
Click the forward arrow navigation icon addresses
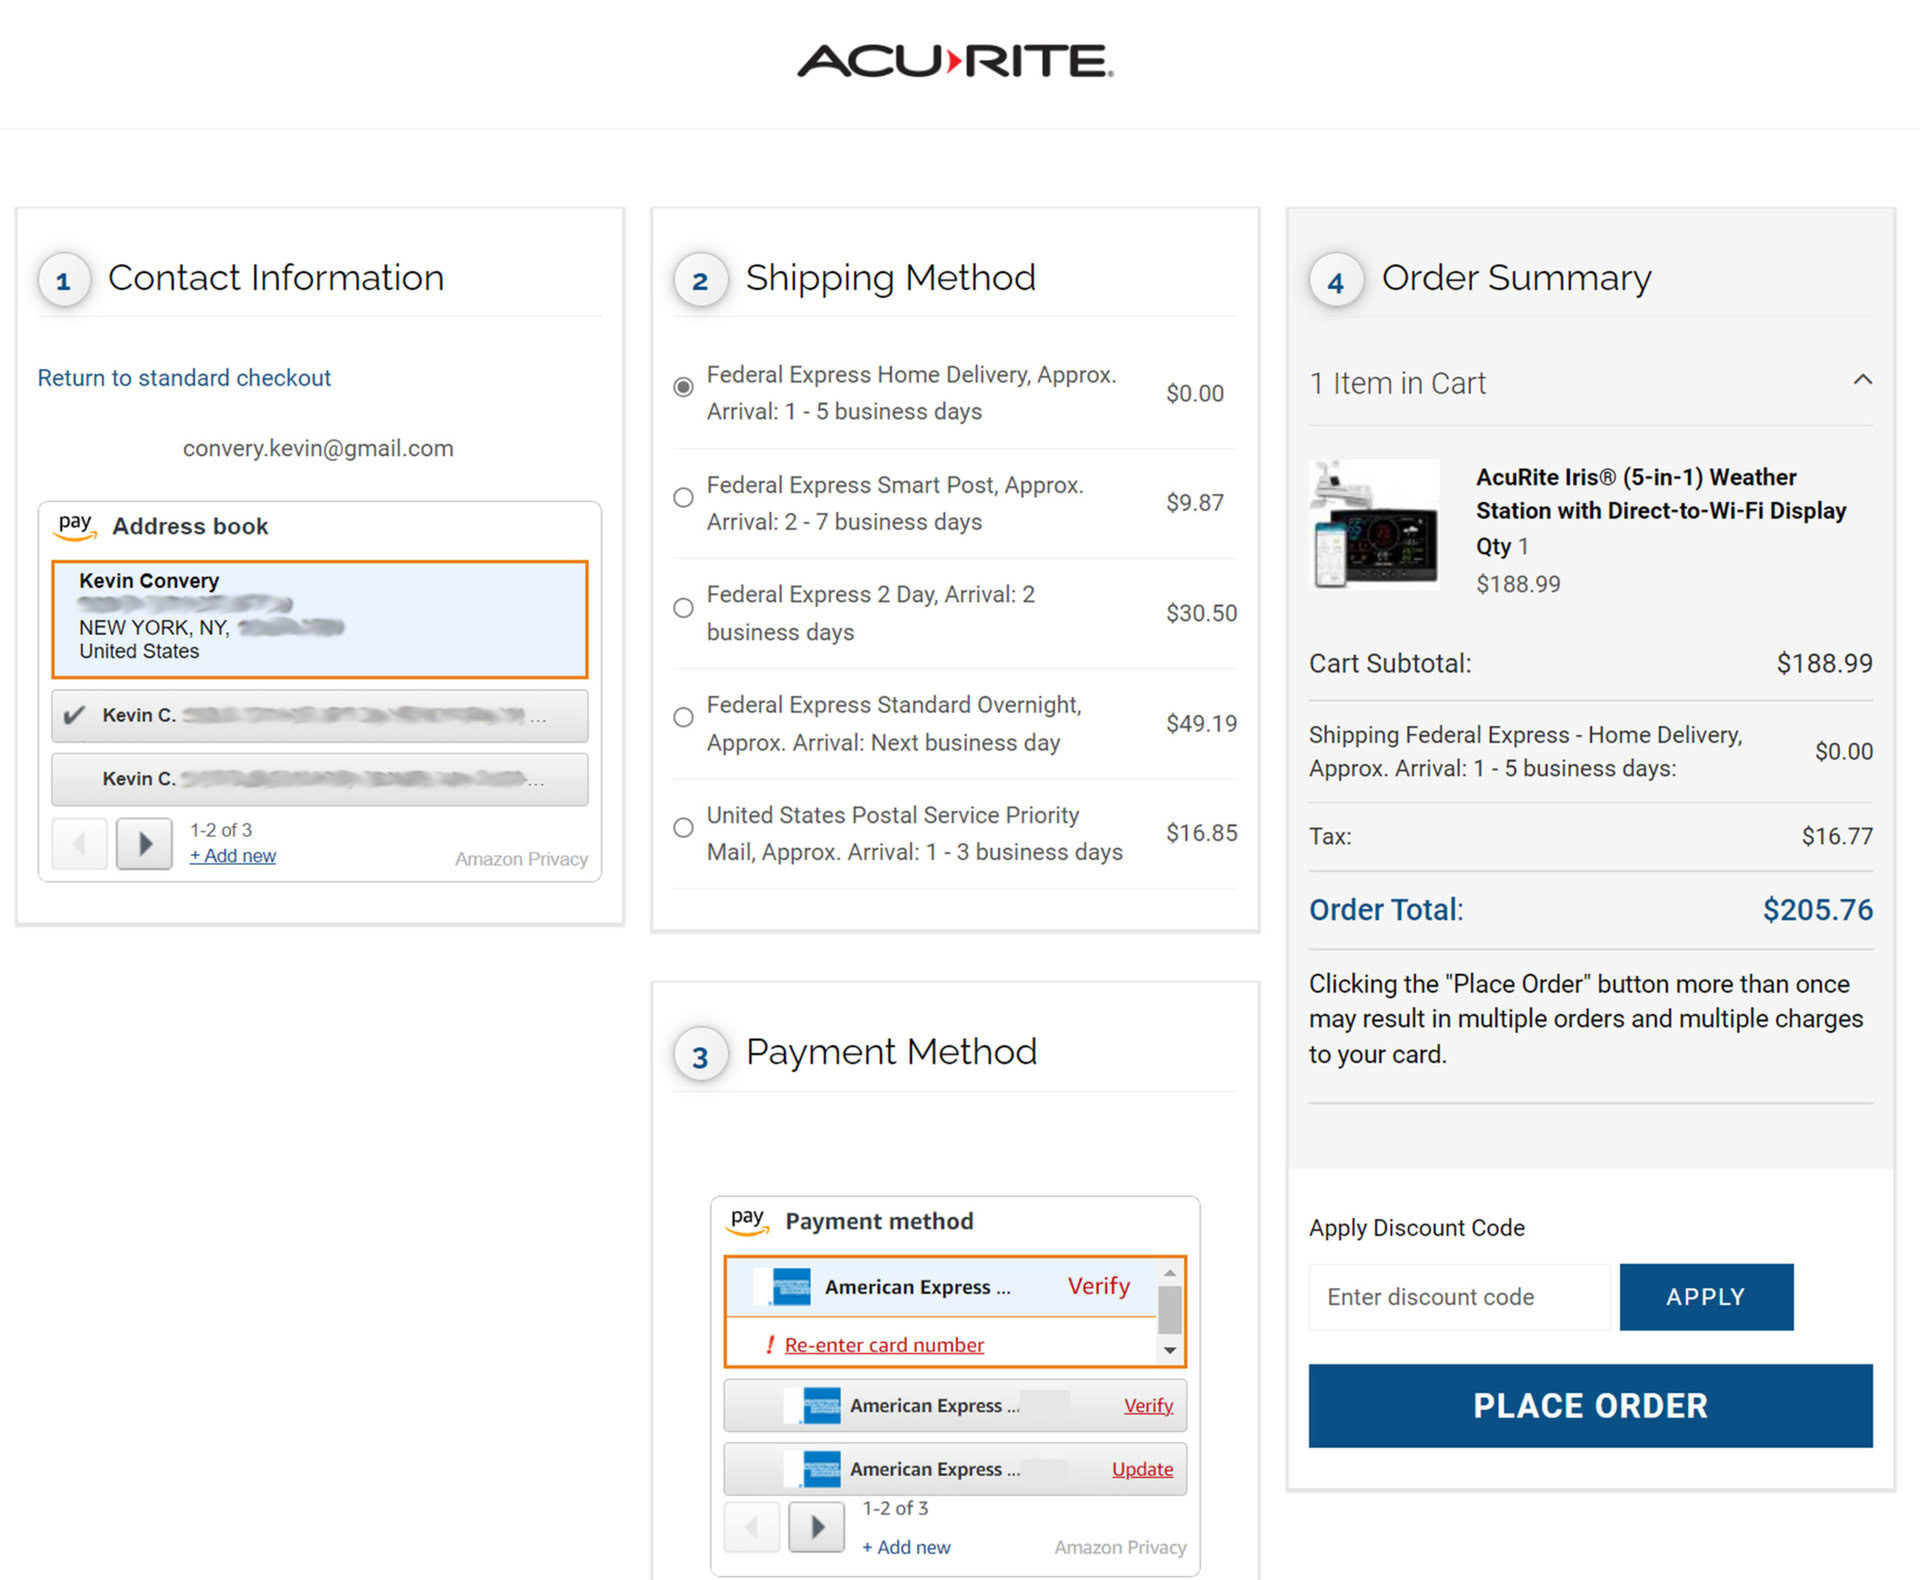coord(145,842)
